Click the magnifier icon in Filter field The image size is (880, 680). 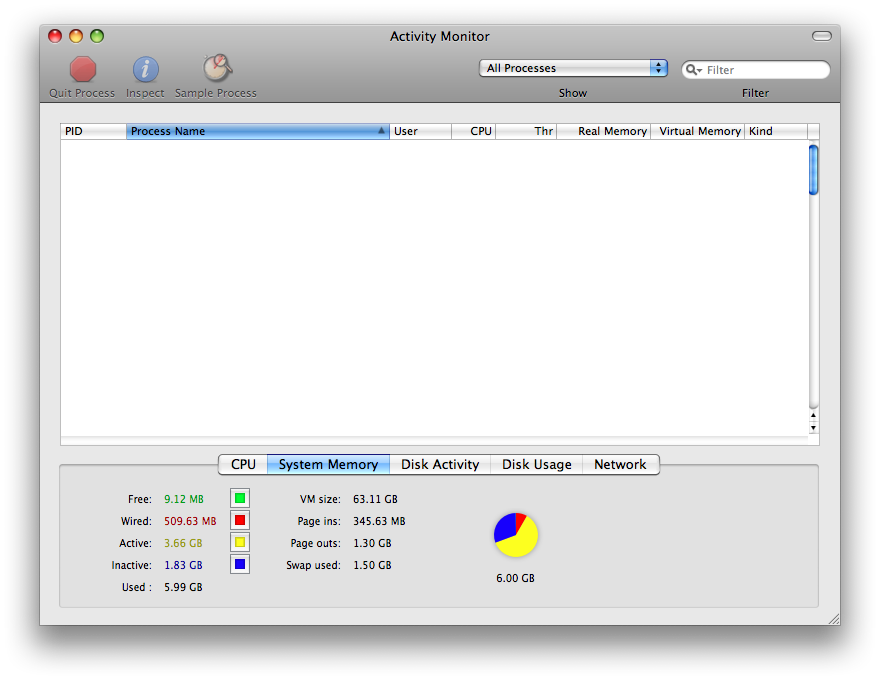click(694, 70)
